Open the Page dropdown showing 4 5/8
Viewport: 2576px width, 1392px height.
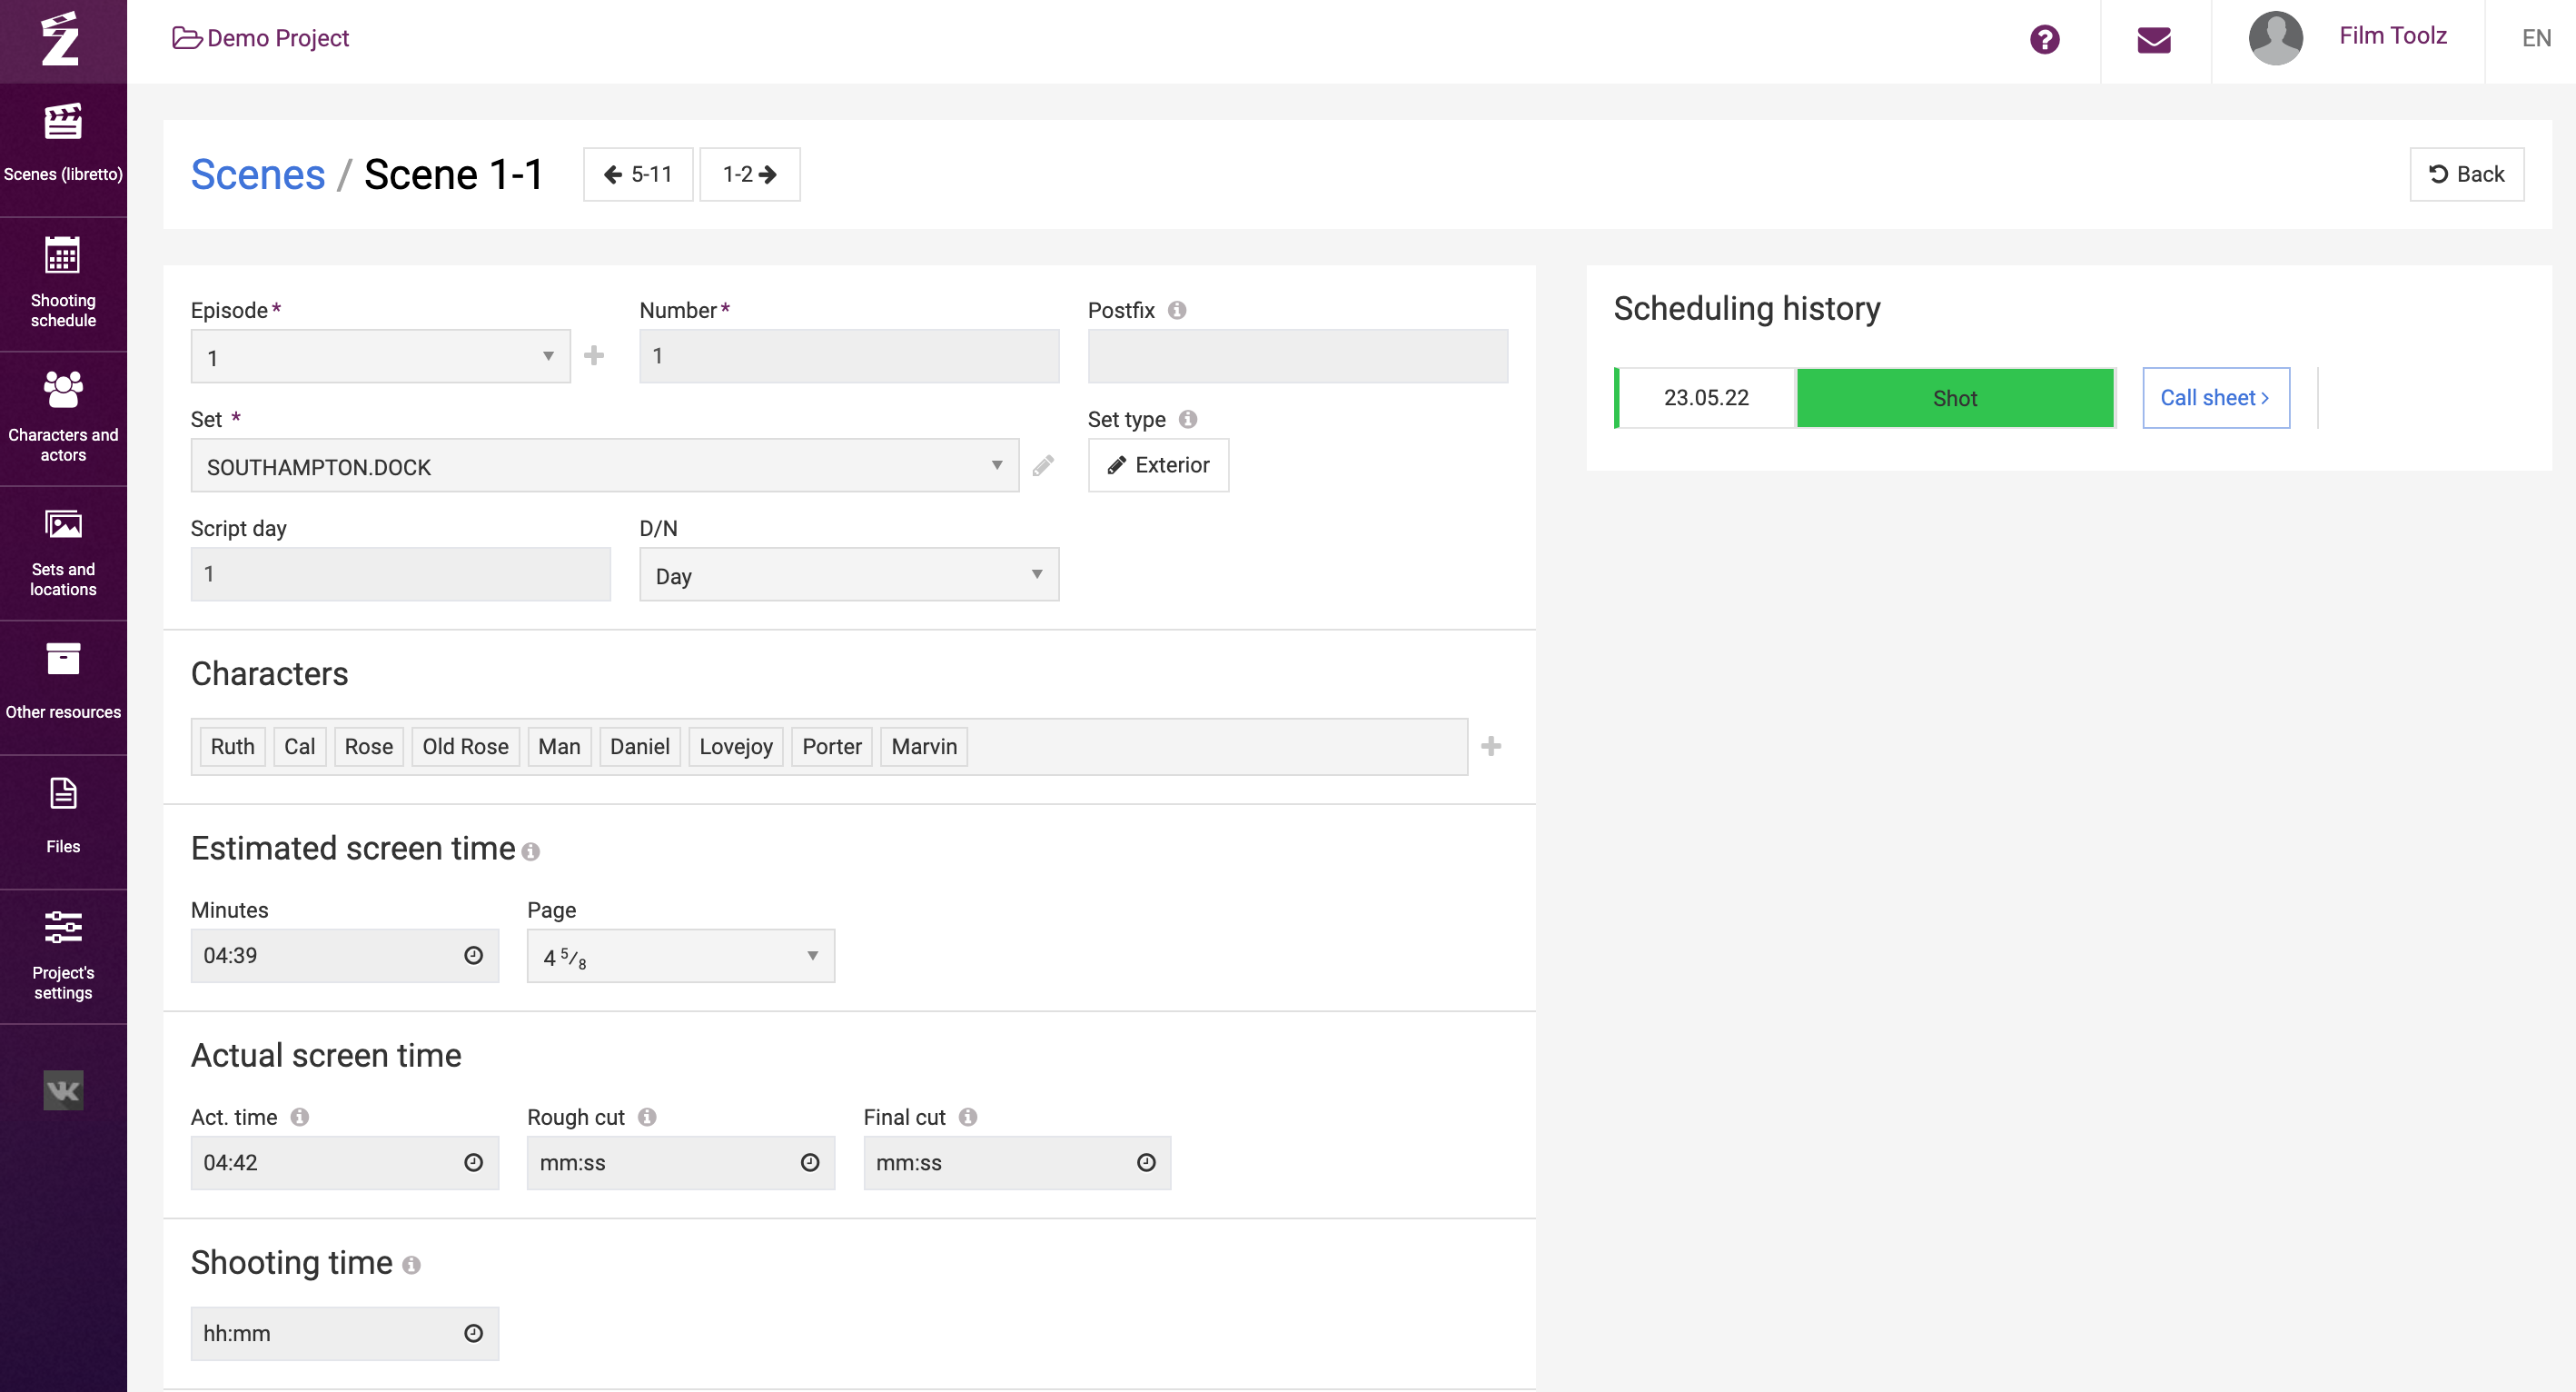tap(680, 956)
